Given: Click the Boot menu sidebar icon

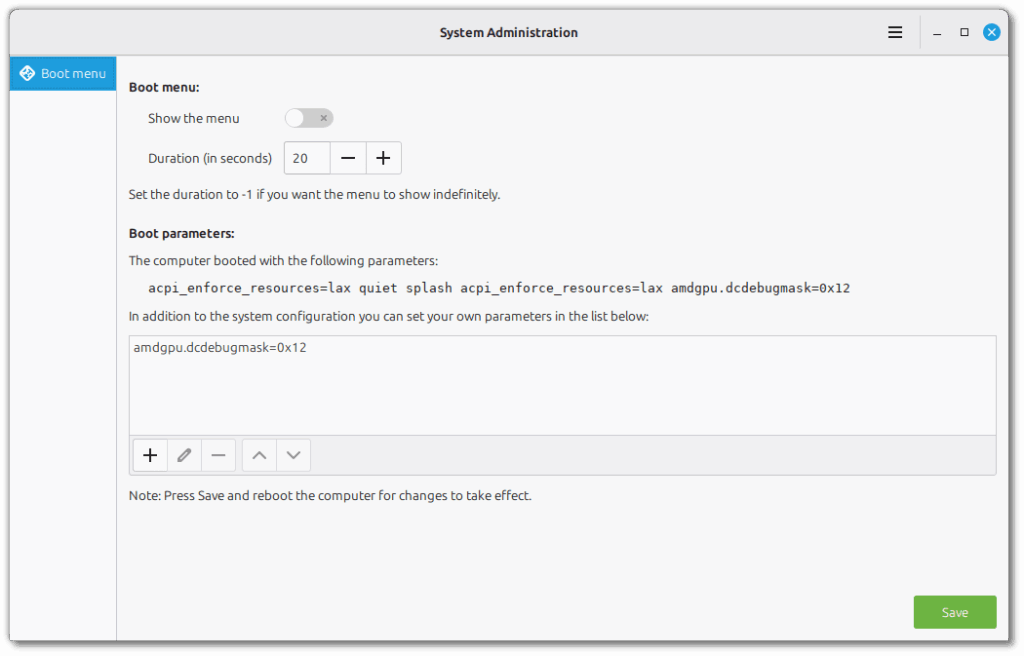Looking at the screenshot, I should (x=27, y=72).
